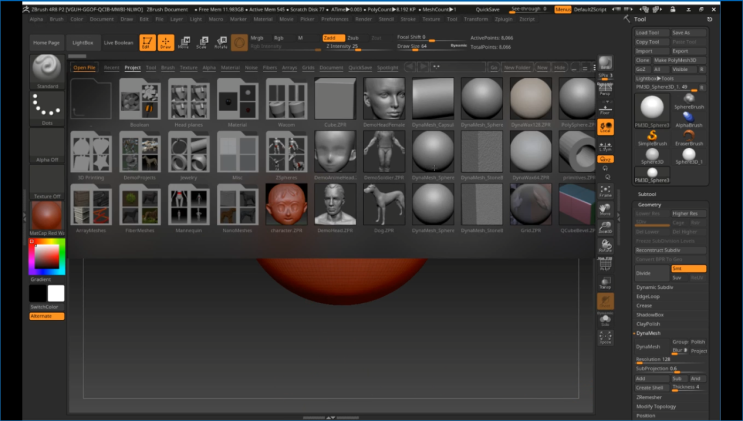Activate the Edit mode button
The image size is (743, 421).
click(x=146, y=42)
